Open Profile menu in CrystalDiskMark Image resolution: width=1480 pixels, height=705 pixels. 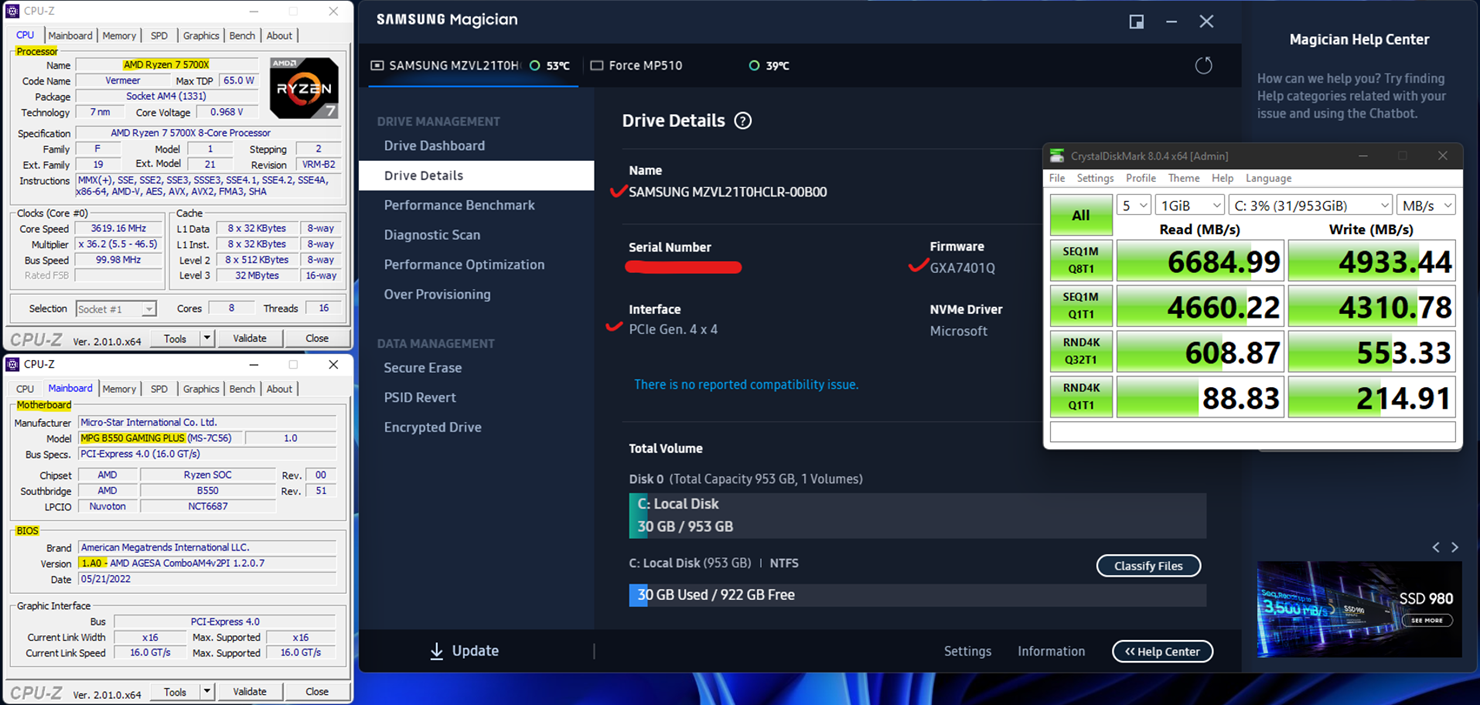tap(1141, 178)
